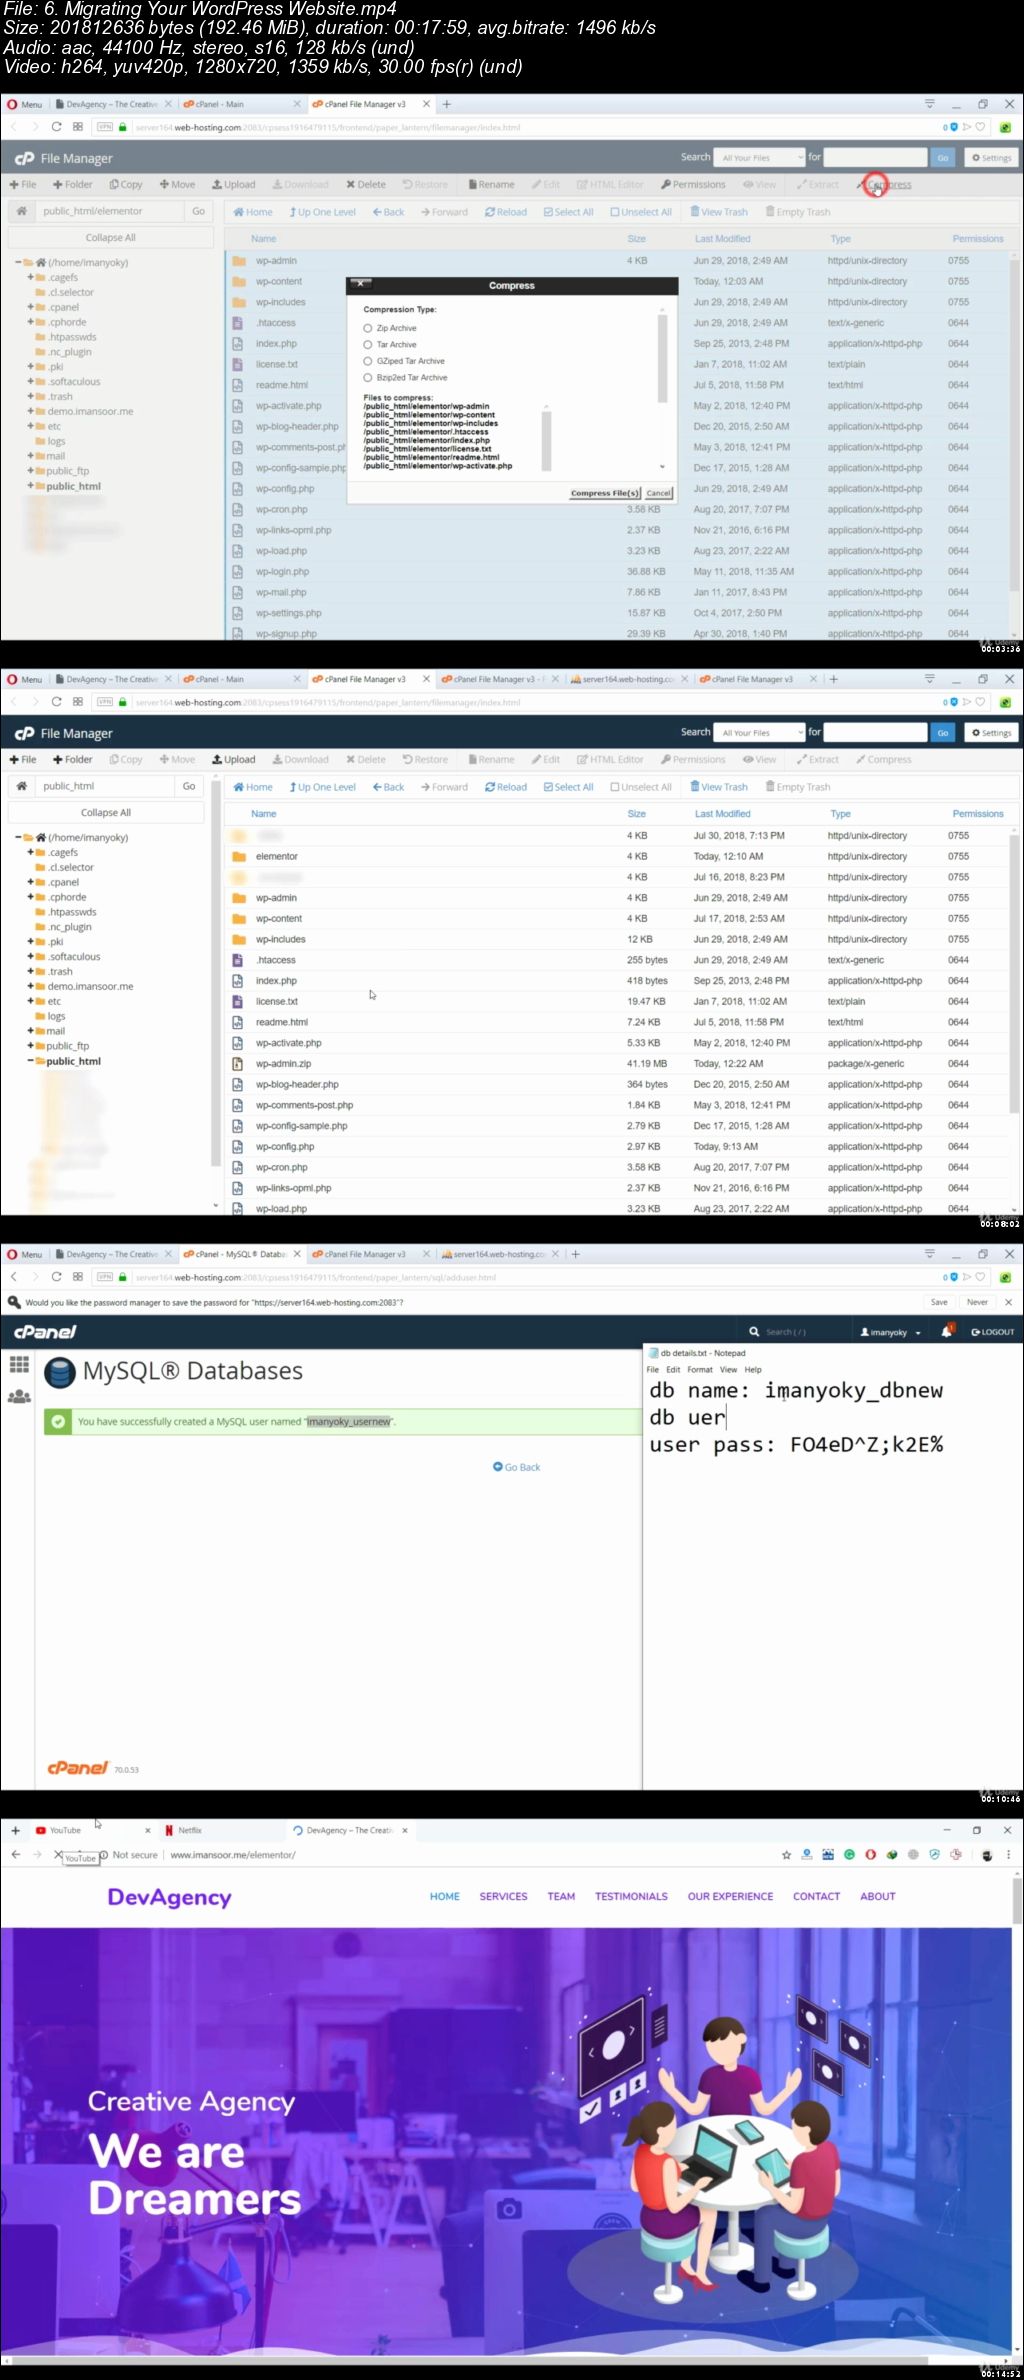The height and width of the screenshot is (2380, 1024).
Task: Select the wp-settings.php file row
Action: tap(616, 613)
